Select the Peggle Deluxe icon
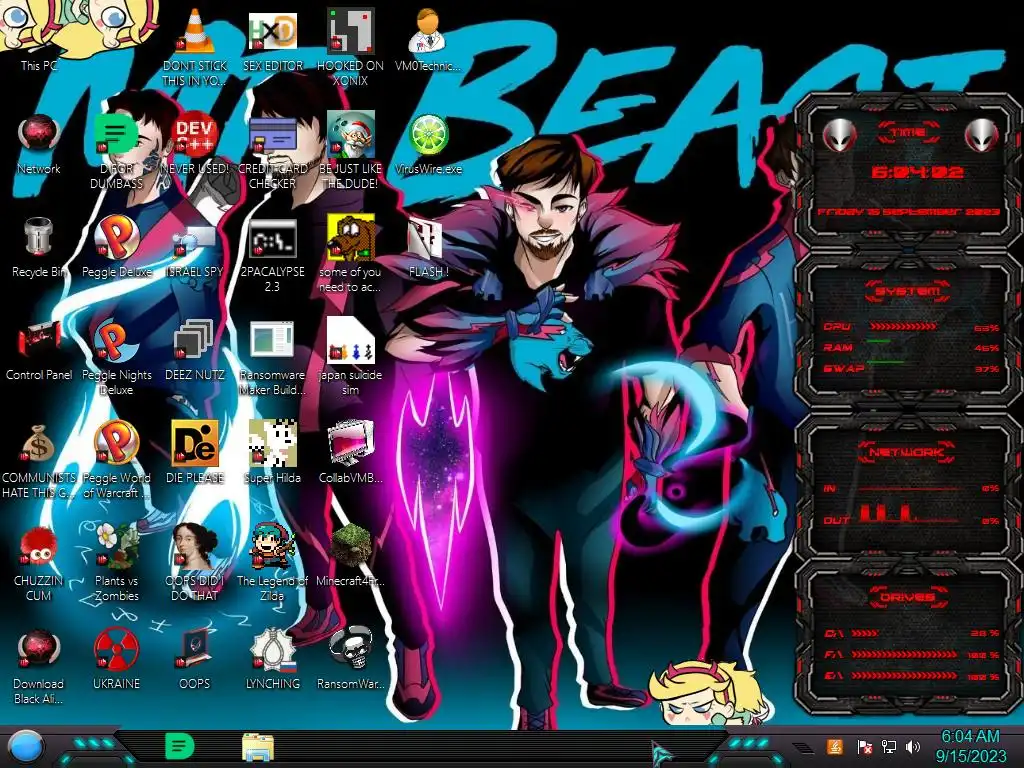 tap(116, 247)
